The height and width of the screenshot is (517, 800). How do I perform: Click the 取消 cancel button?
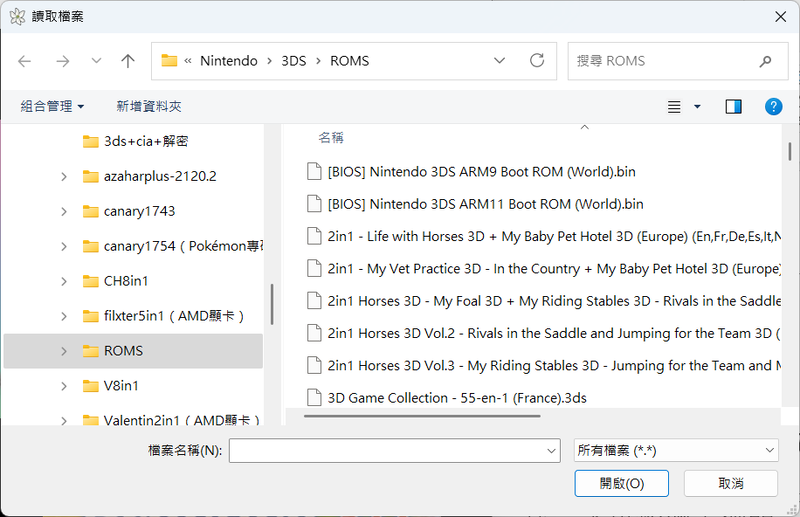(731, 483)
